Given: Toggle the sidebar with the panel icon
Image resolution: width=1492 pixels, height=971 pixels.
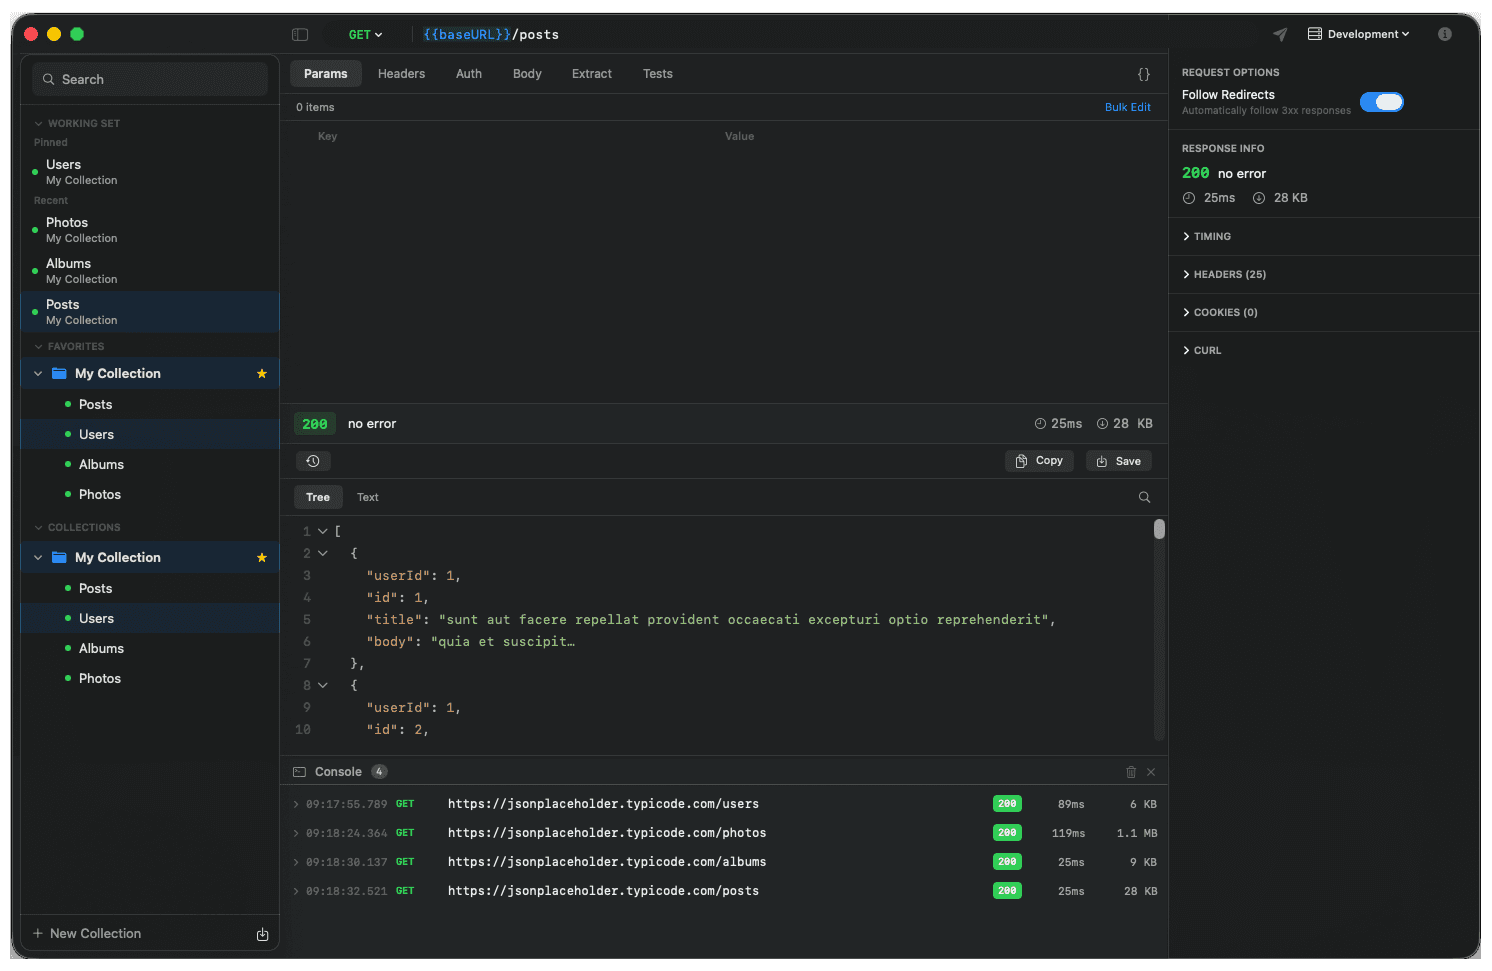Looking at the screenshot, I should [x=300, y=33].
